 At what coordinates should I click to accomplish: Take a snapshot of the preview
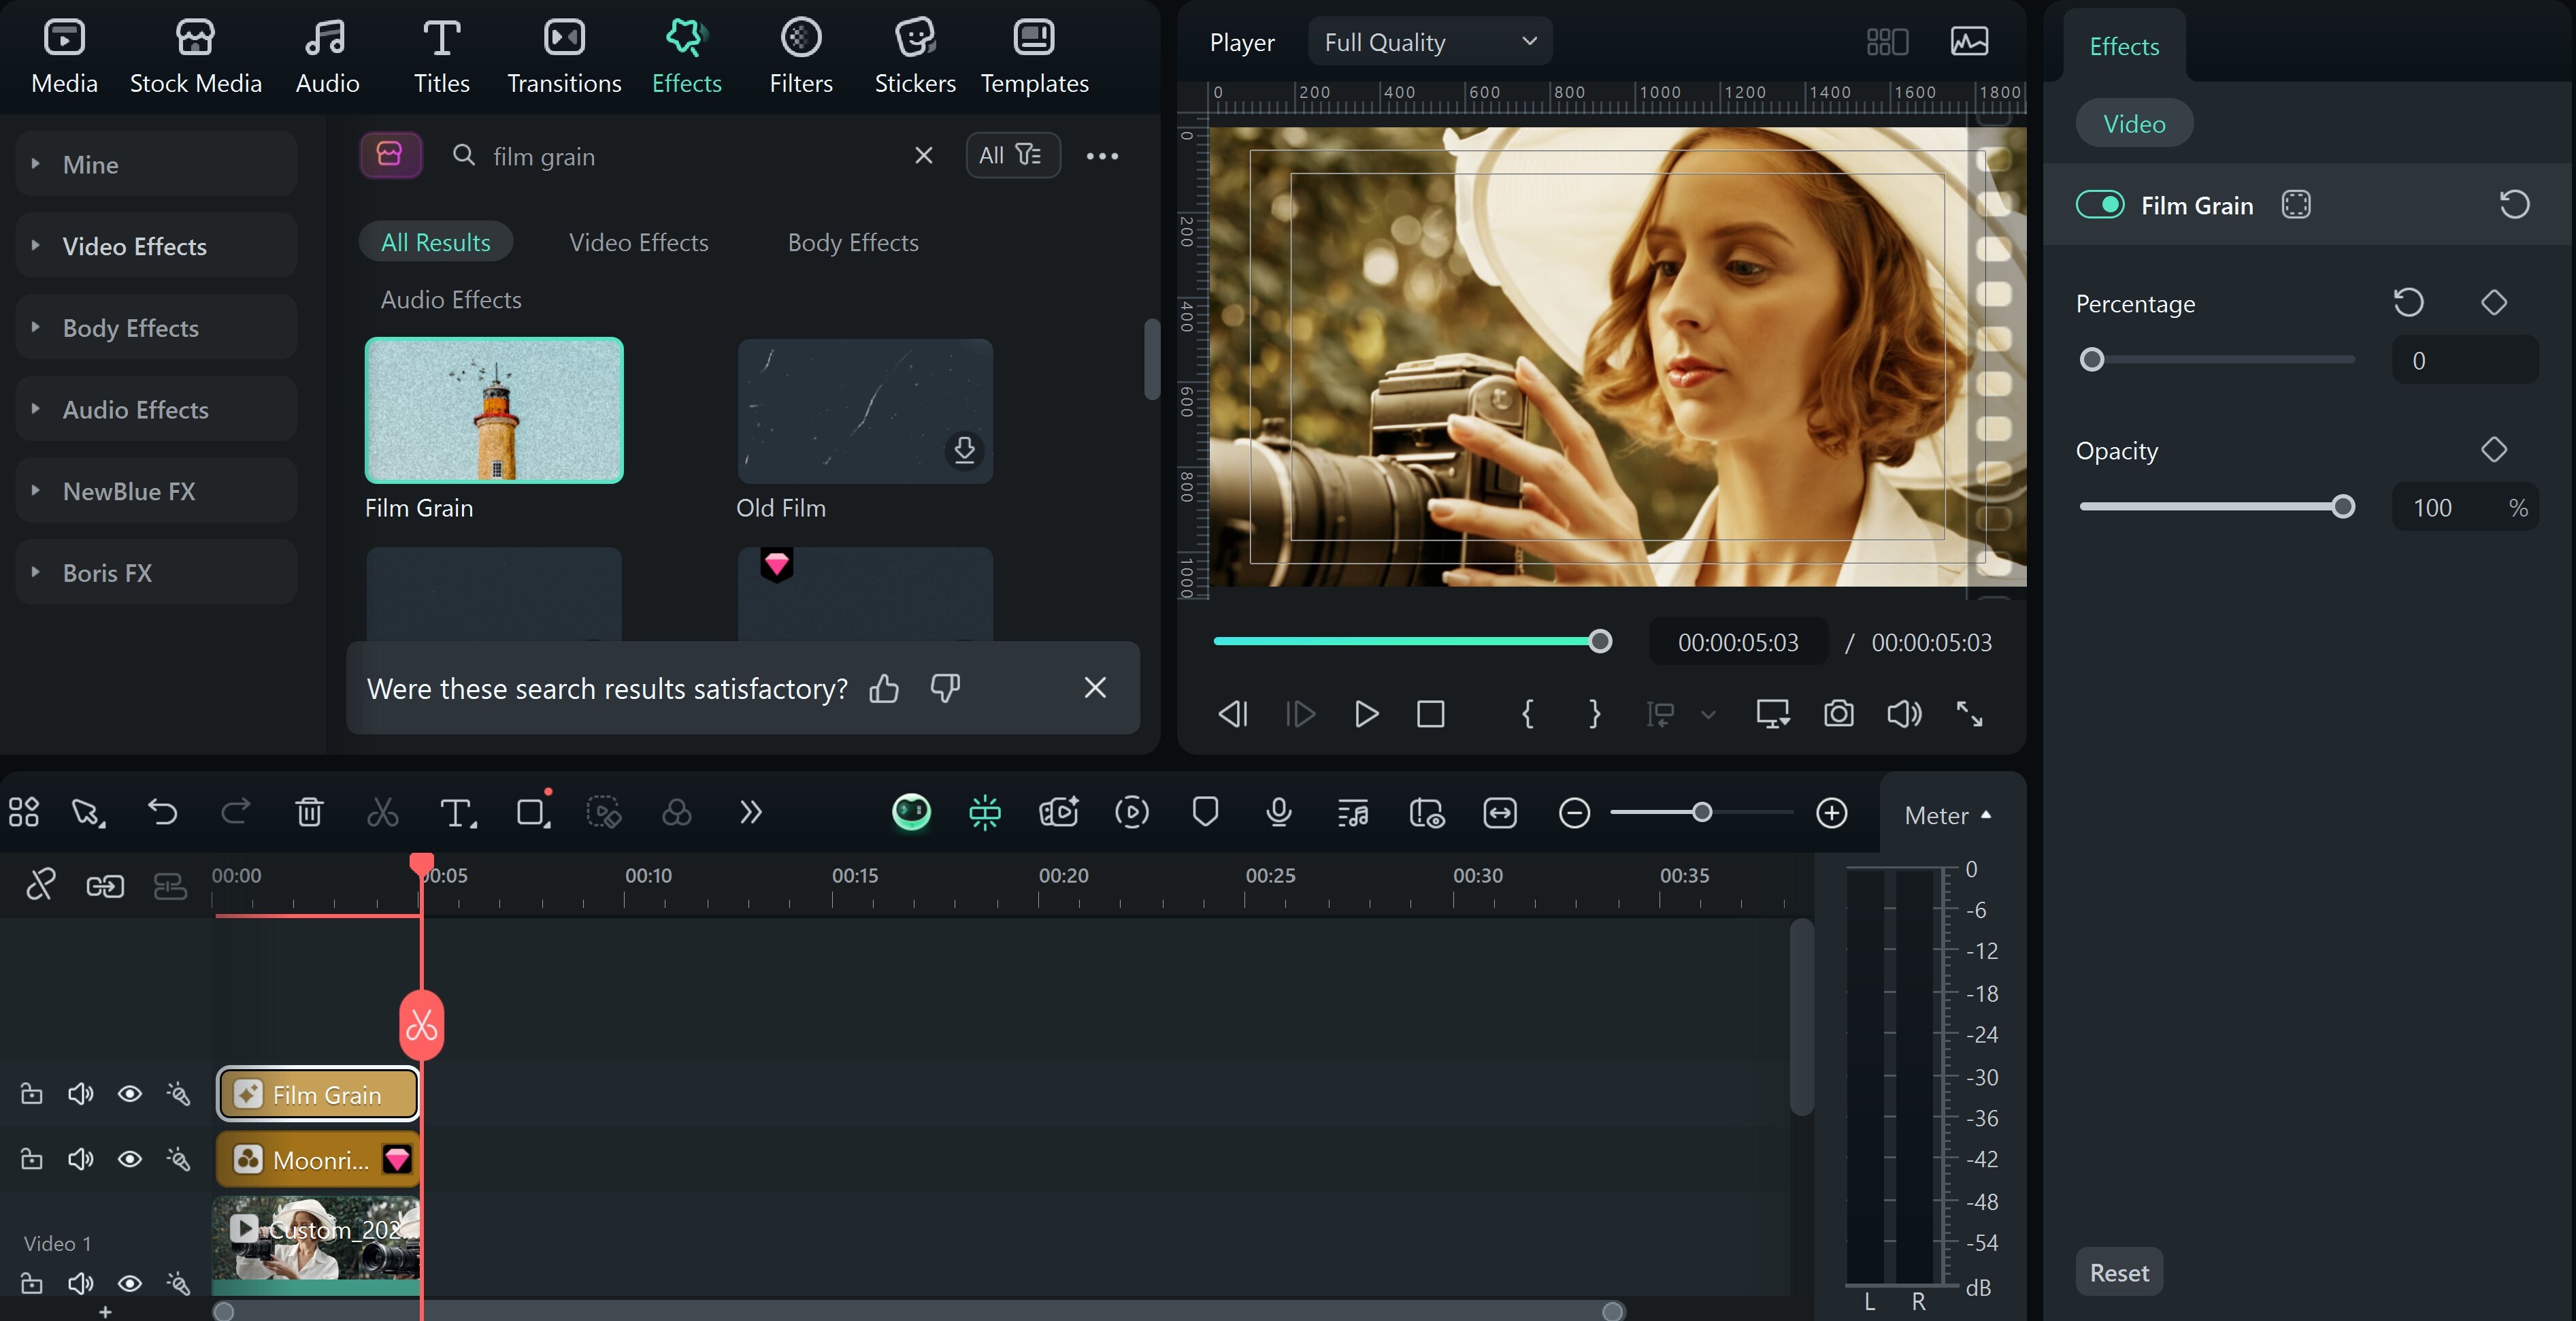point(1838,714)
